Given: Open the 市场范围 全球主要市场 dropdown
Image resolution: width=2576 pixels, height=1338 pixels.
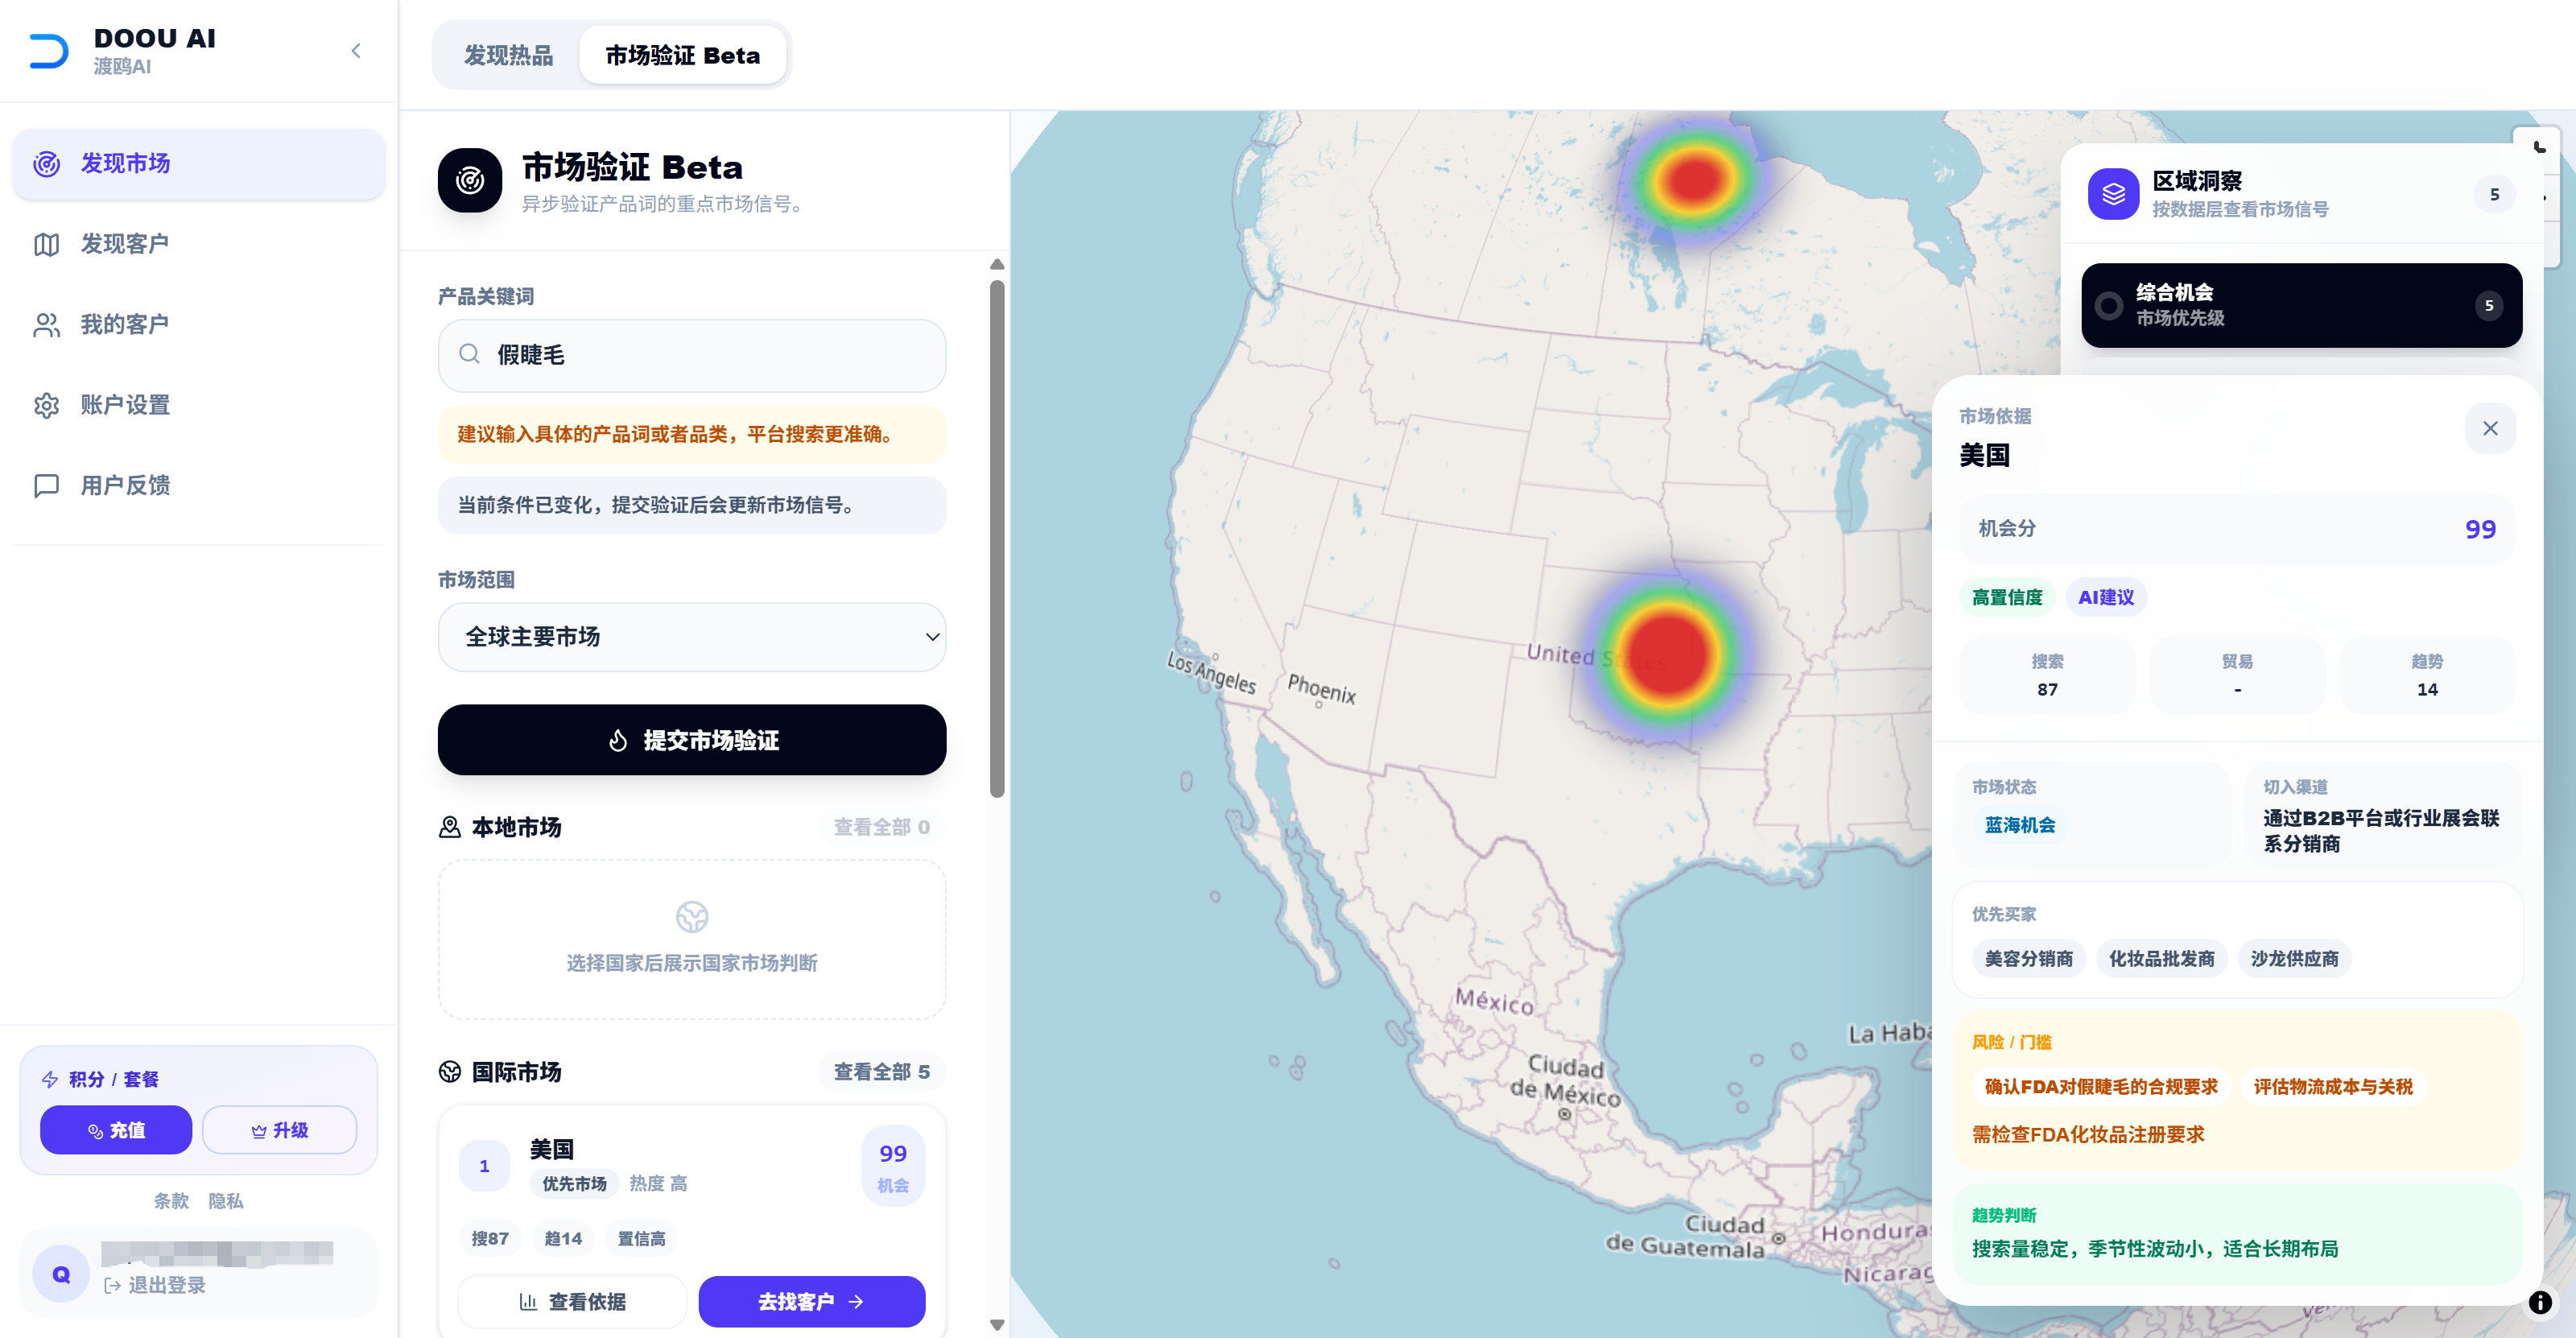Looking at the screenshot, I should pyautogui.click(x=691, y=637).
